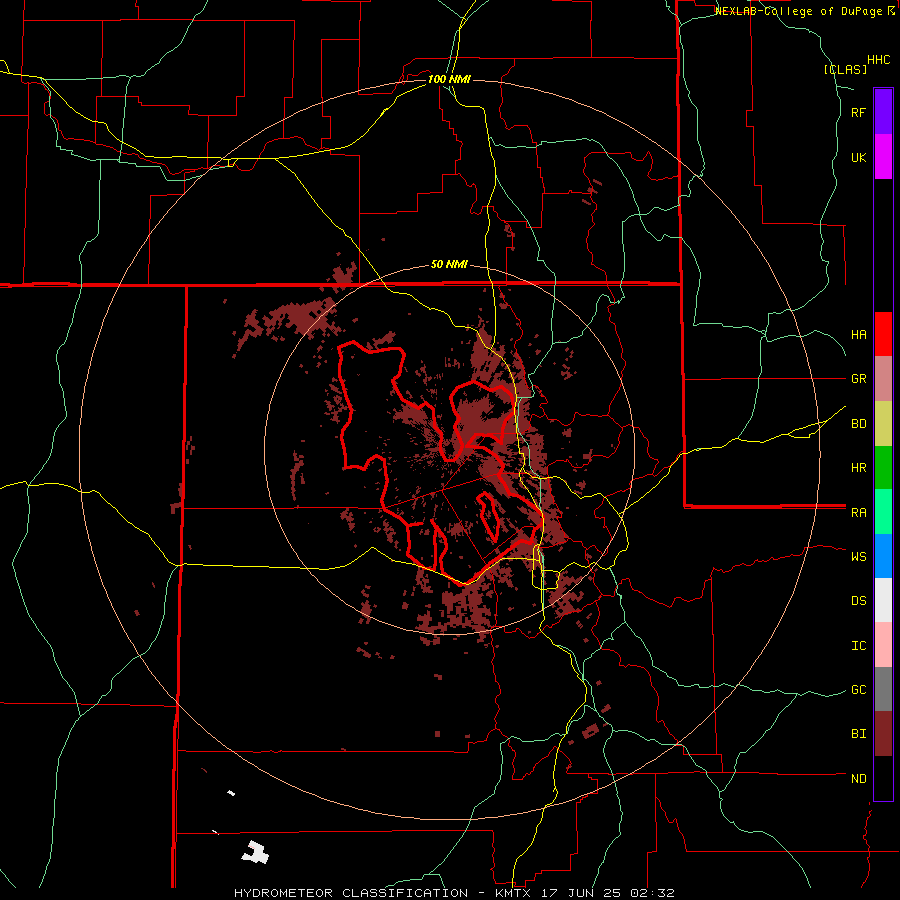Pick the HR green legend swatch
The height and width of the screenshot is (900, 900).
coord(883,467)
